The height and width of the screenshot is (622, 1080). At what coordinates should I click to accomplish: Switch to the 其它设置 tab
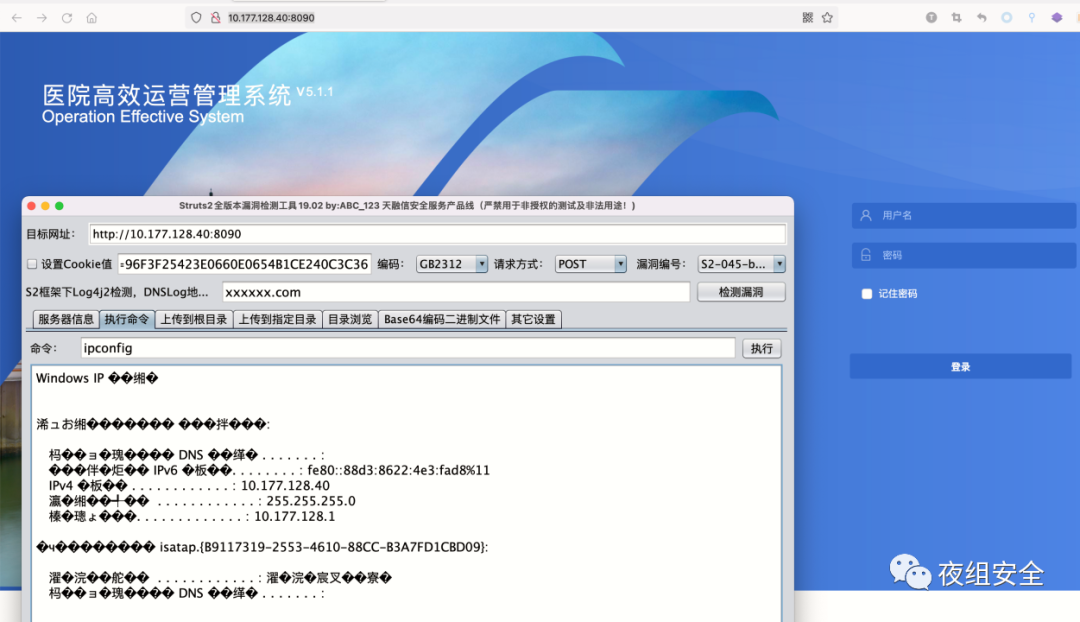point(534,319)
